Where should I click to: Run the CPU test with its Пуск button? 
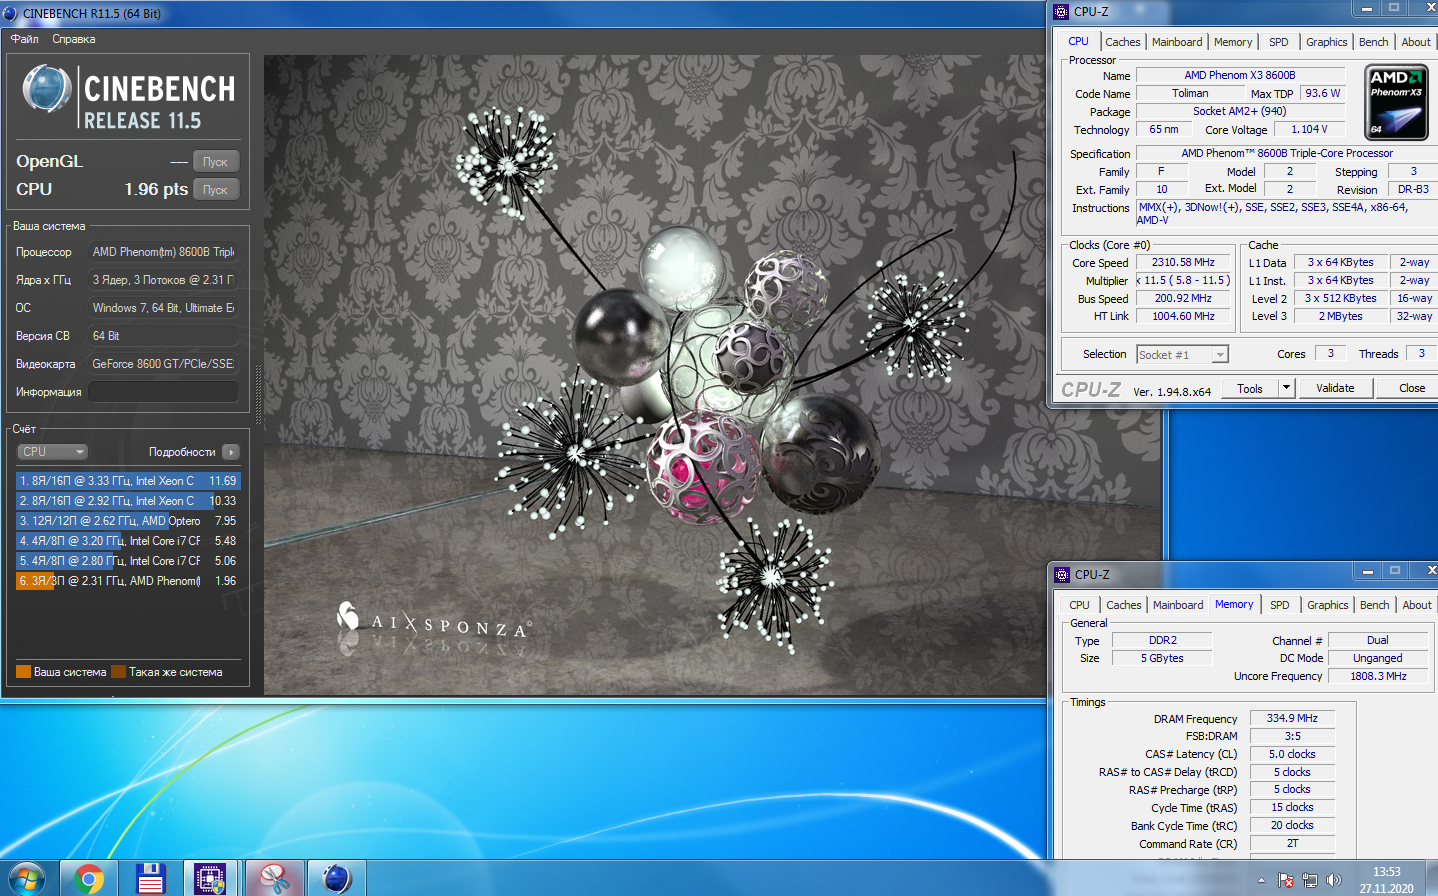(x=216, y=190)
